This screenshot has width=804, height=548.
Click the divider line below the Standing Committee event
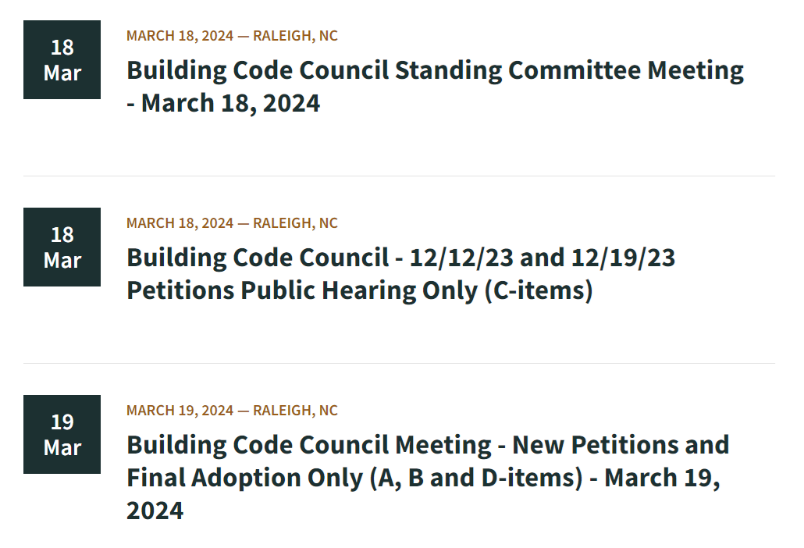point(400,176)
